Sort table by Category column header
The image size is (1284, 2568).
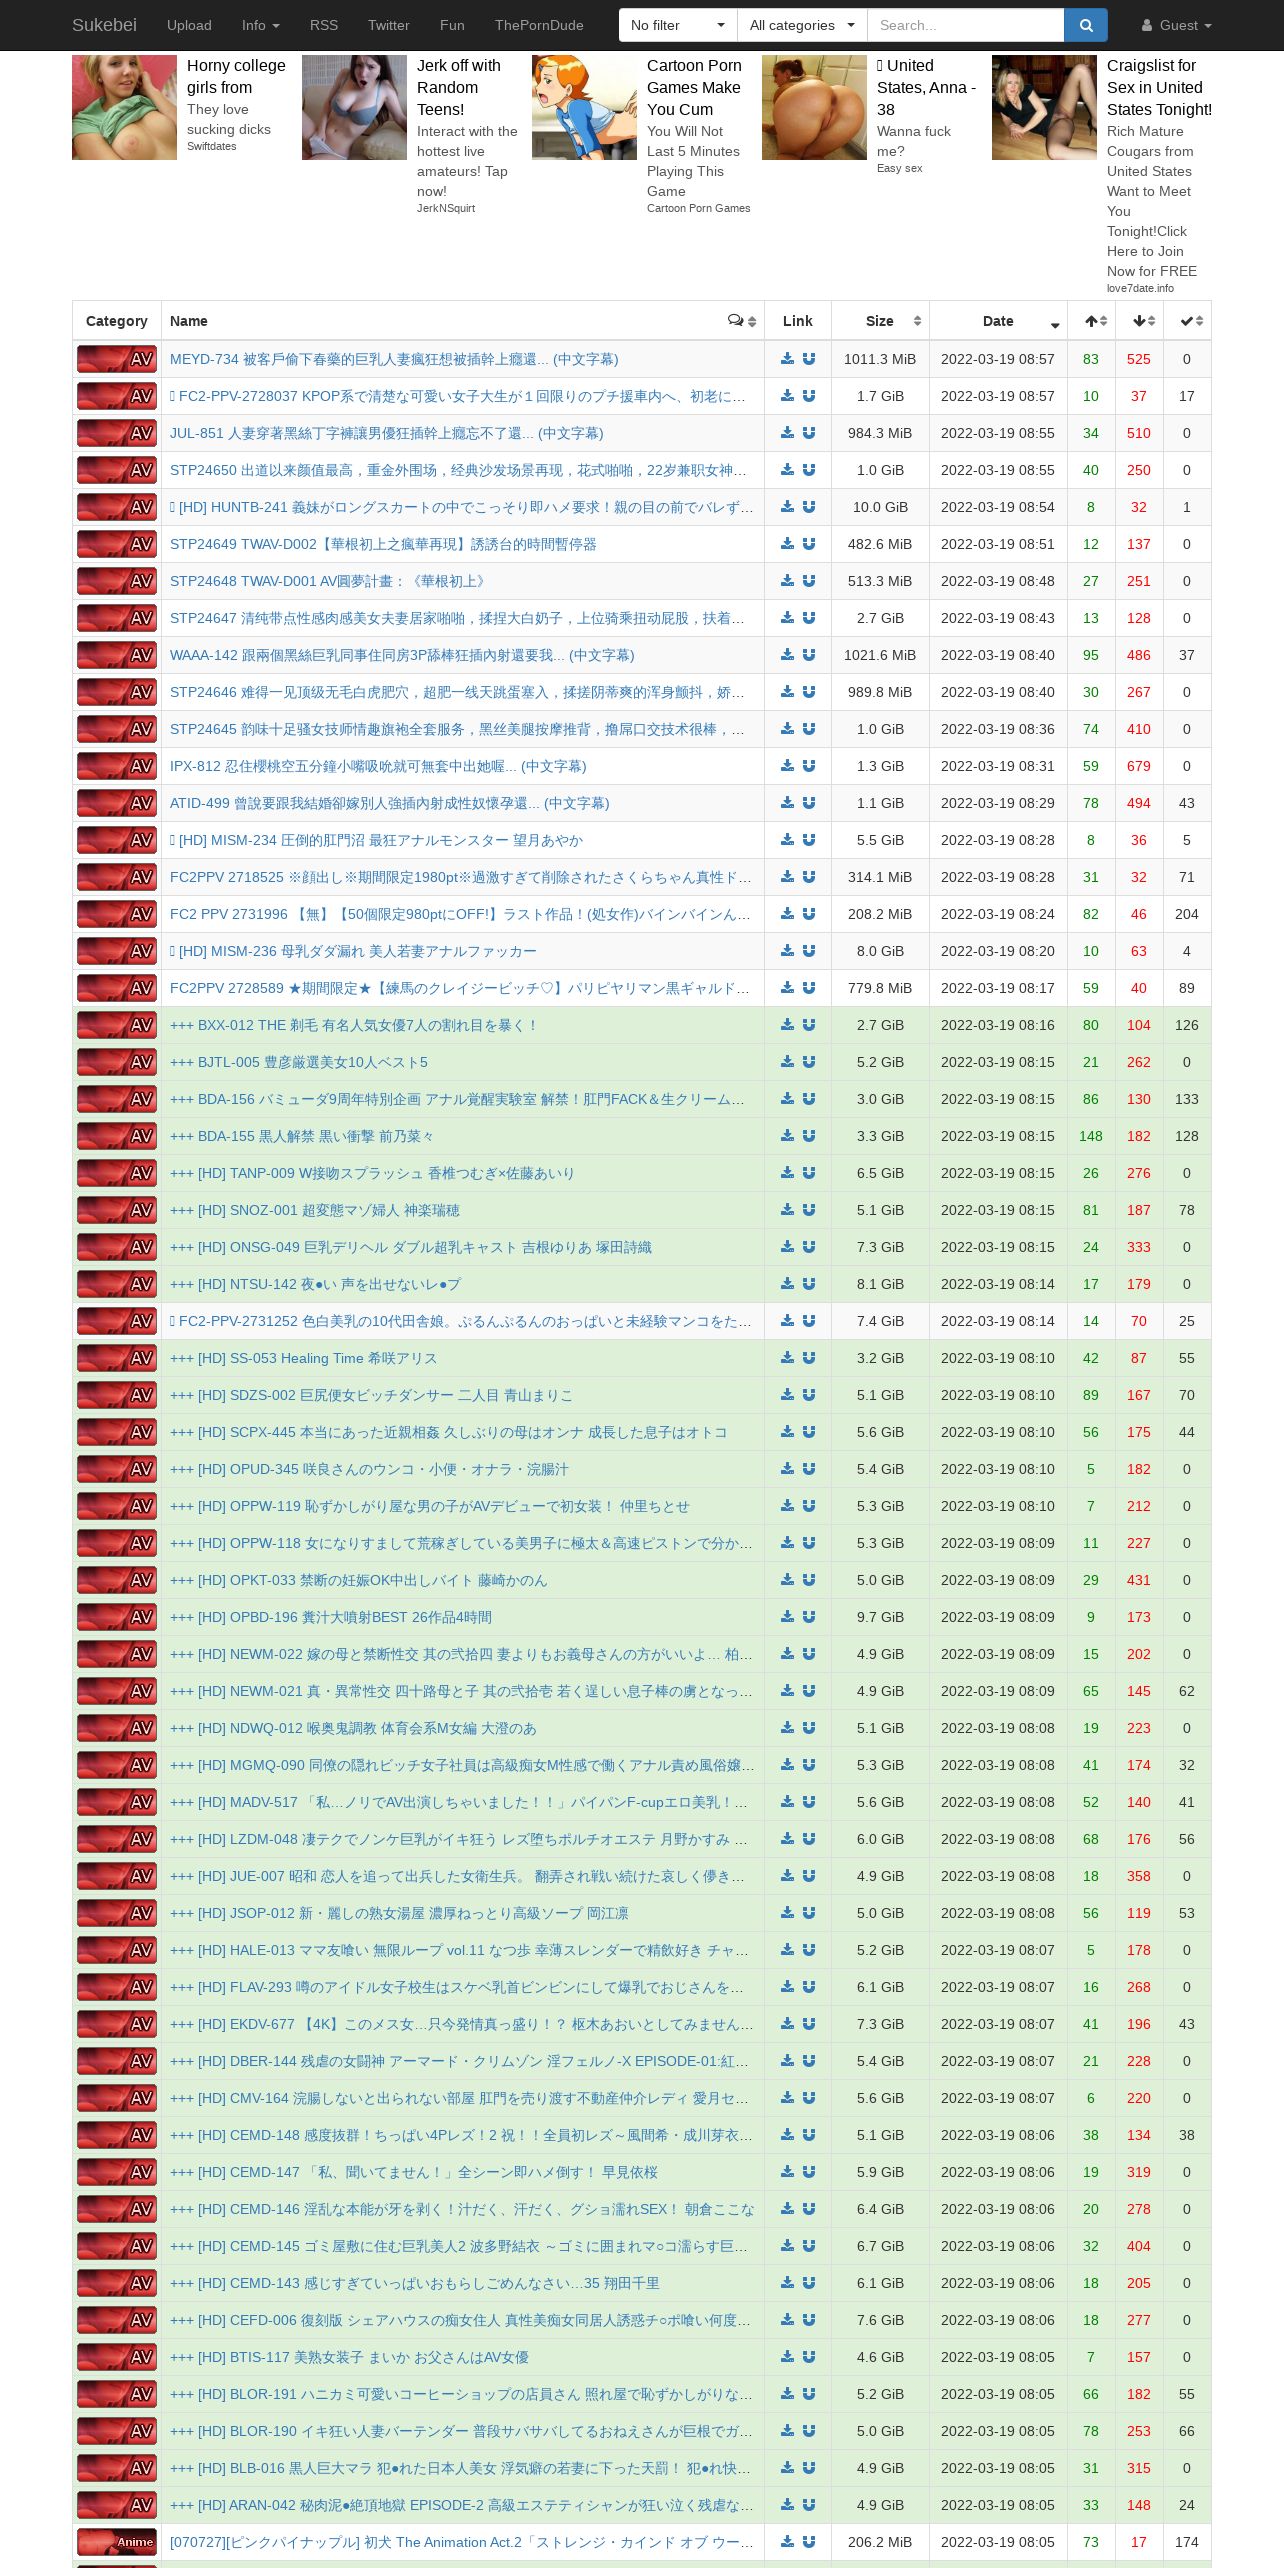(x=117, y=321)
